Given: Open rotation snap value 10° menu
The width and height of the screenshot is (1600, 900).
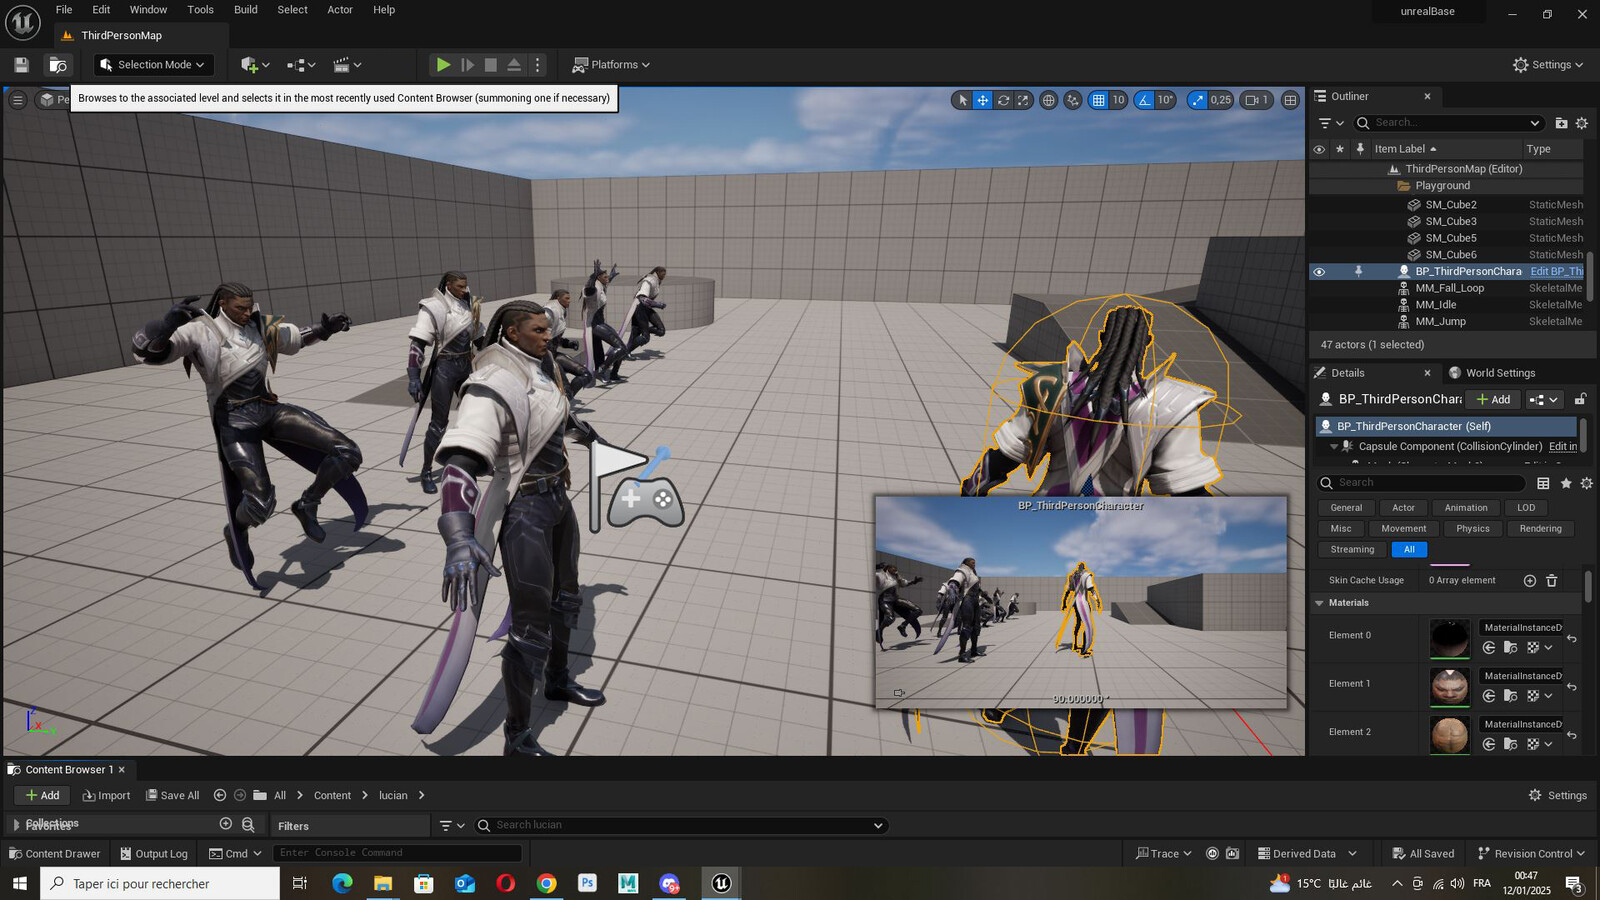Looking at the screenshot, I should coord(1165,100).
